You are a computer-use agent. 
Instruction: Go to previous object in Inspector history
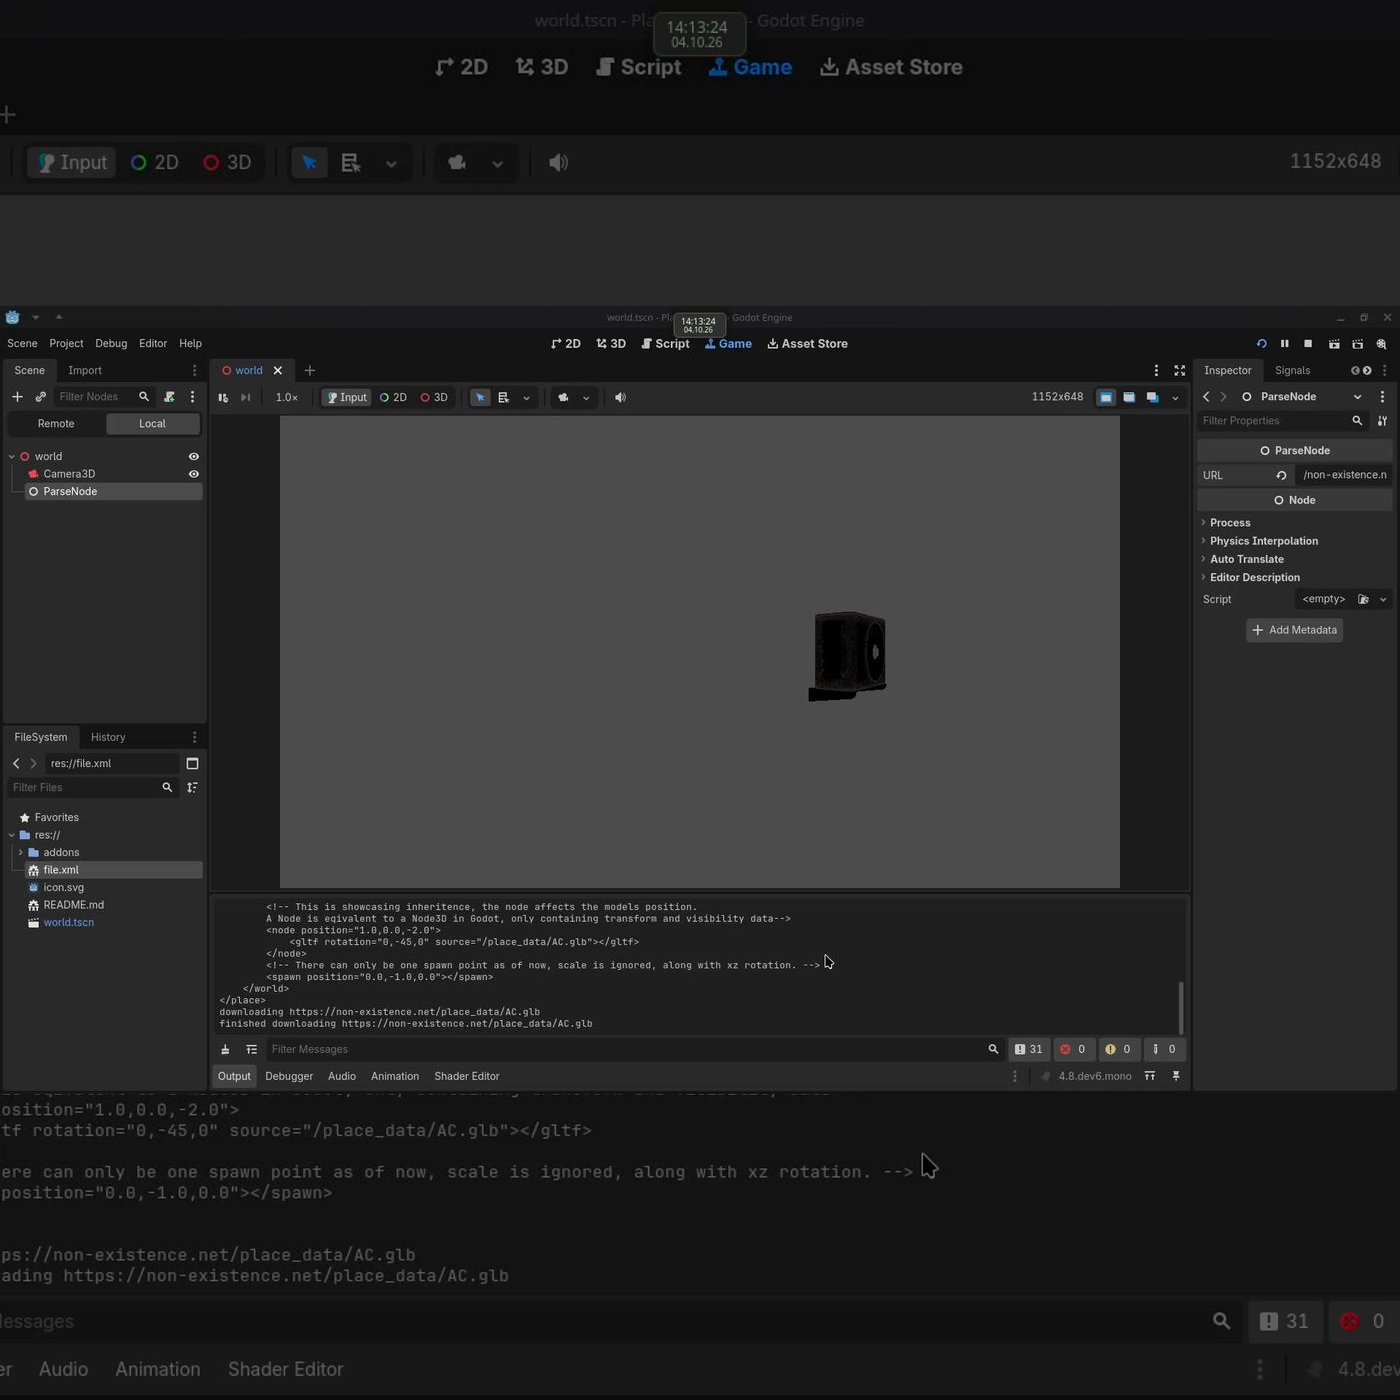point(1206,397)
